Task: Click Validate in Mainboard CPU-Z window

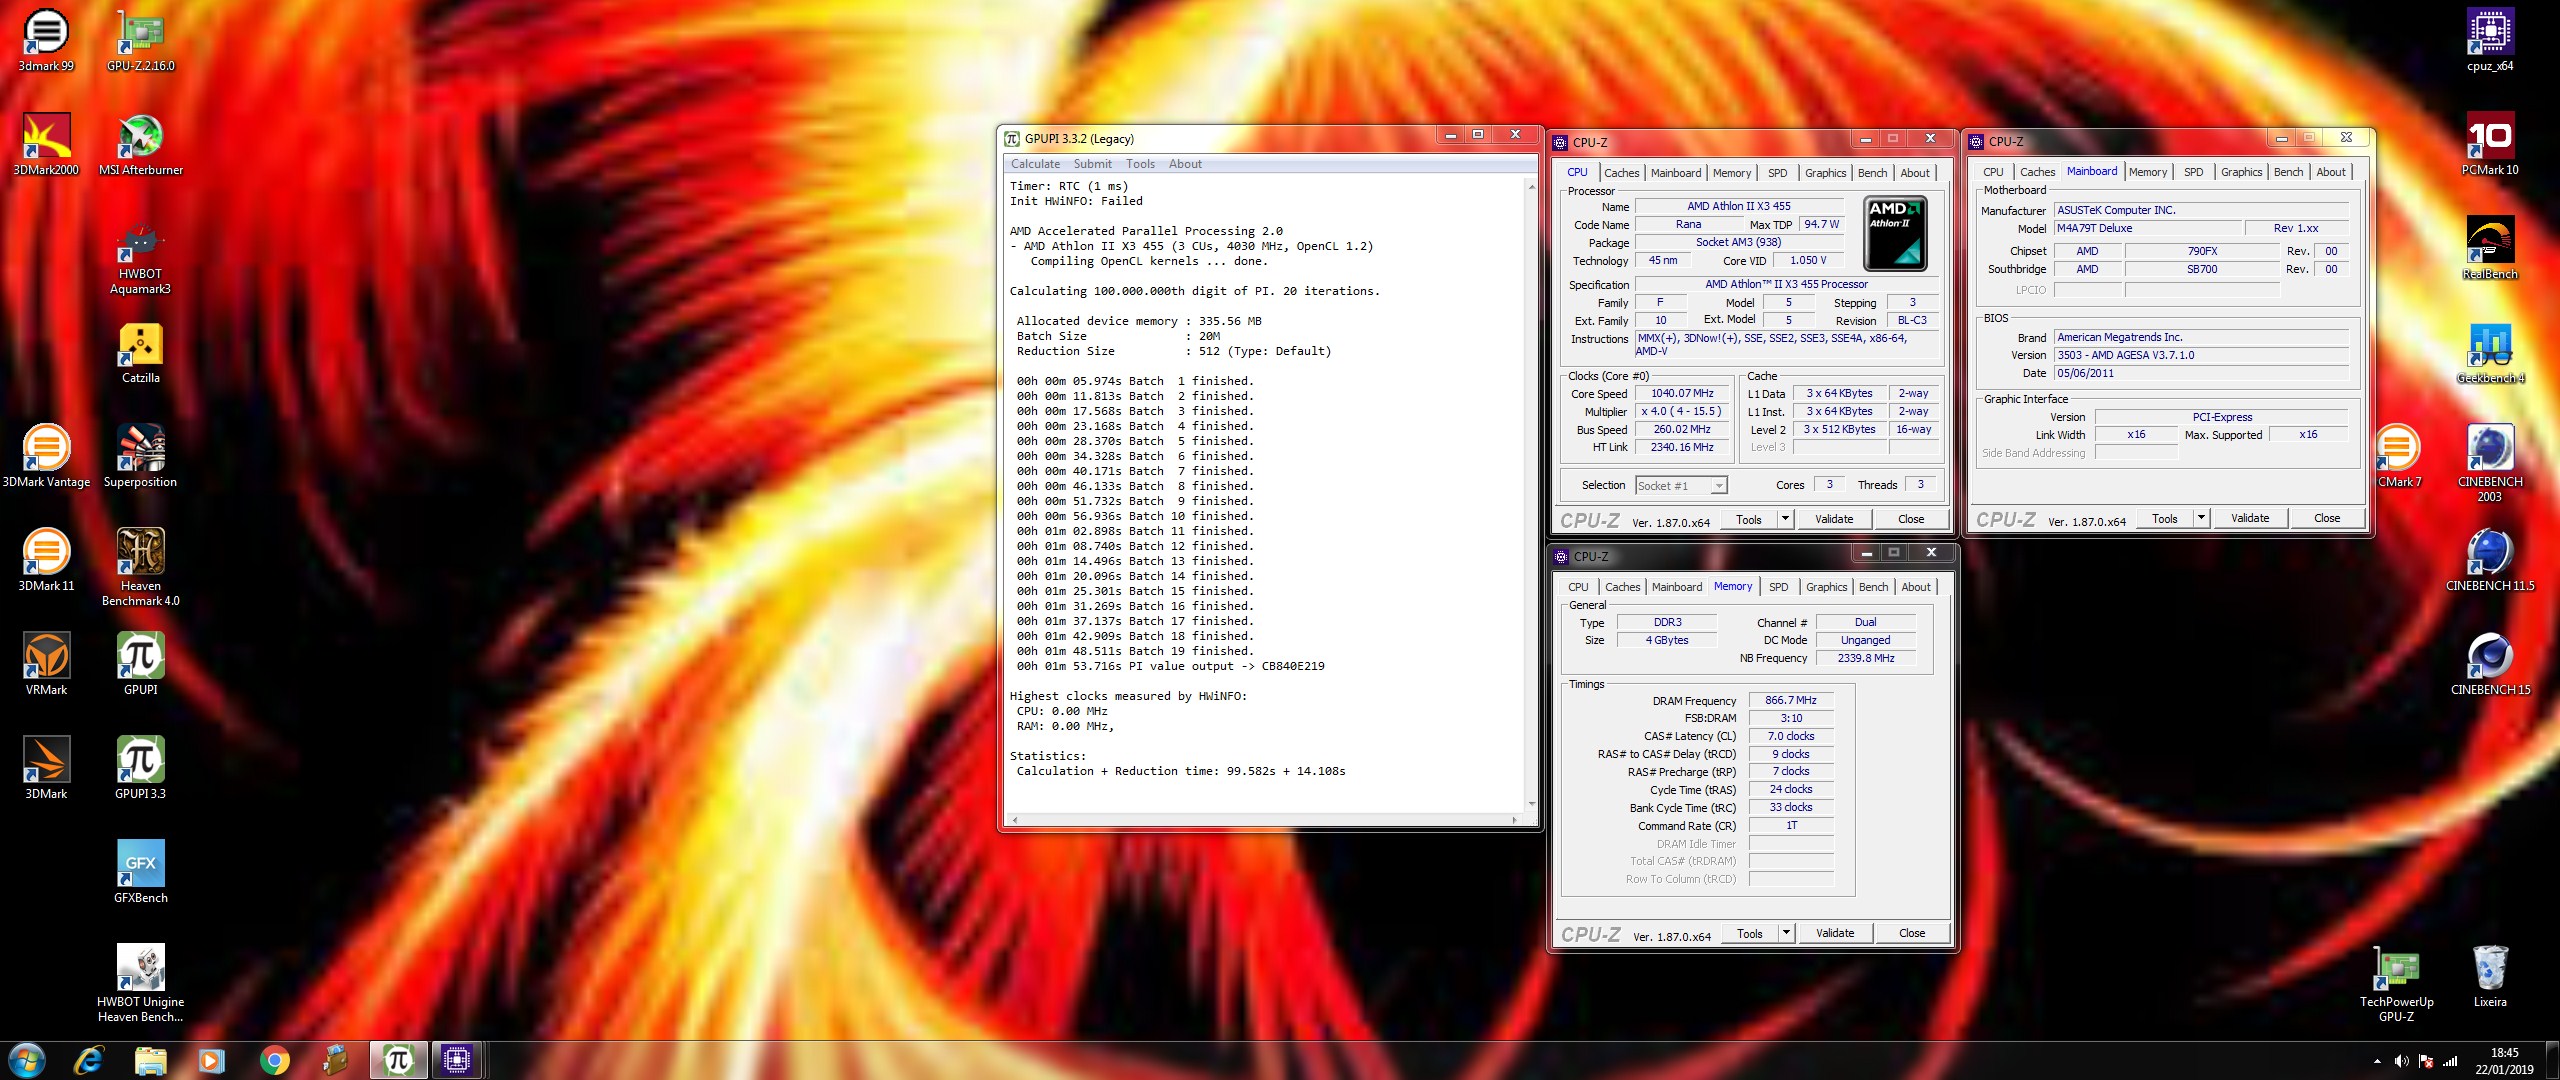Action: point(2250,518)
